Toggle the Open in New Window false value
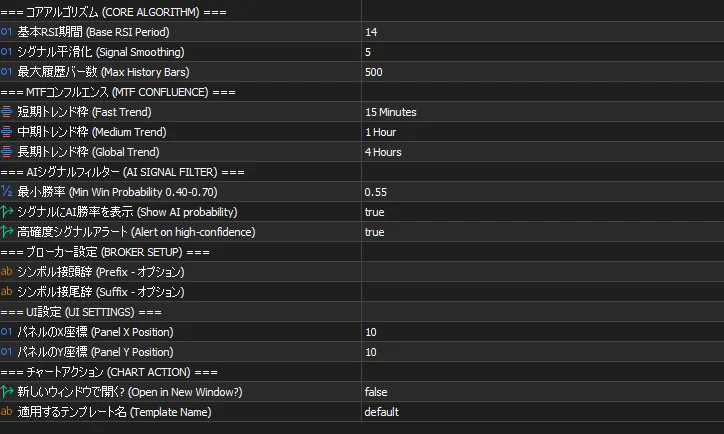724x434 pixels. coord(377,392)
